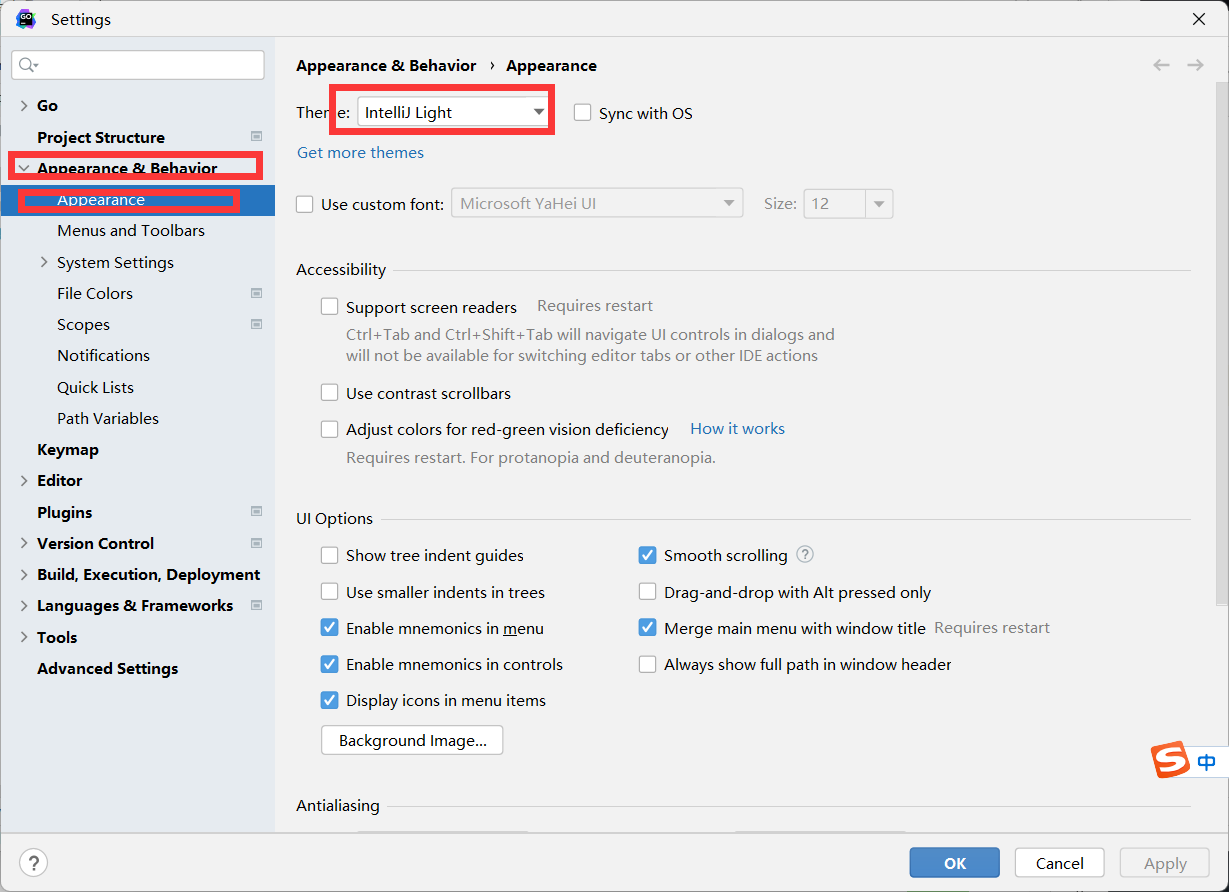Disable Smooth scrolling checkbox
Viewport: 1229px width, 892px height.
point(647,555)
